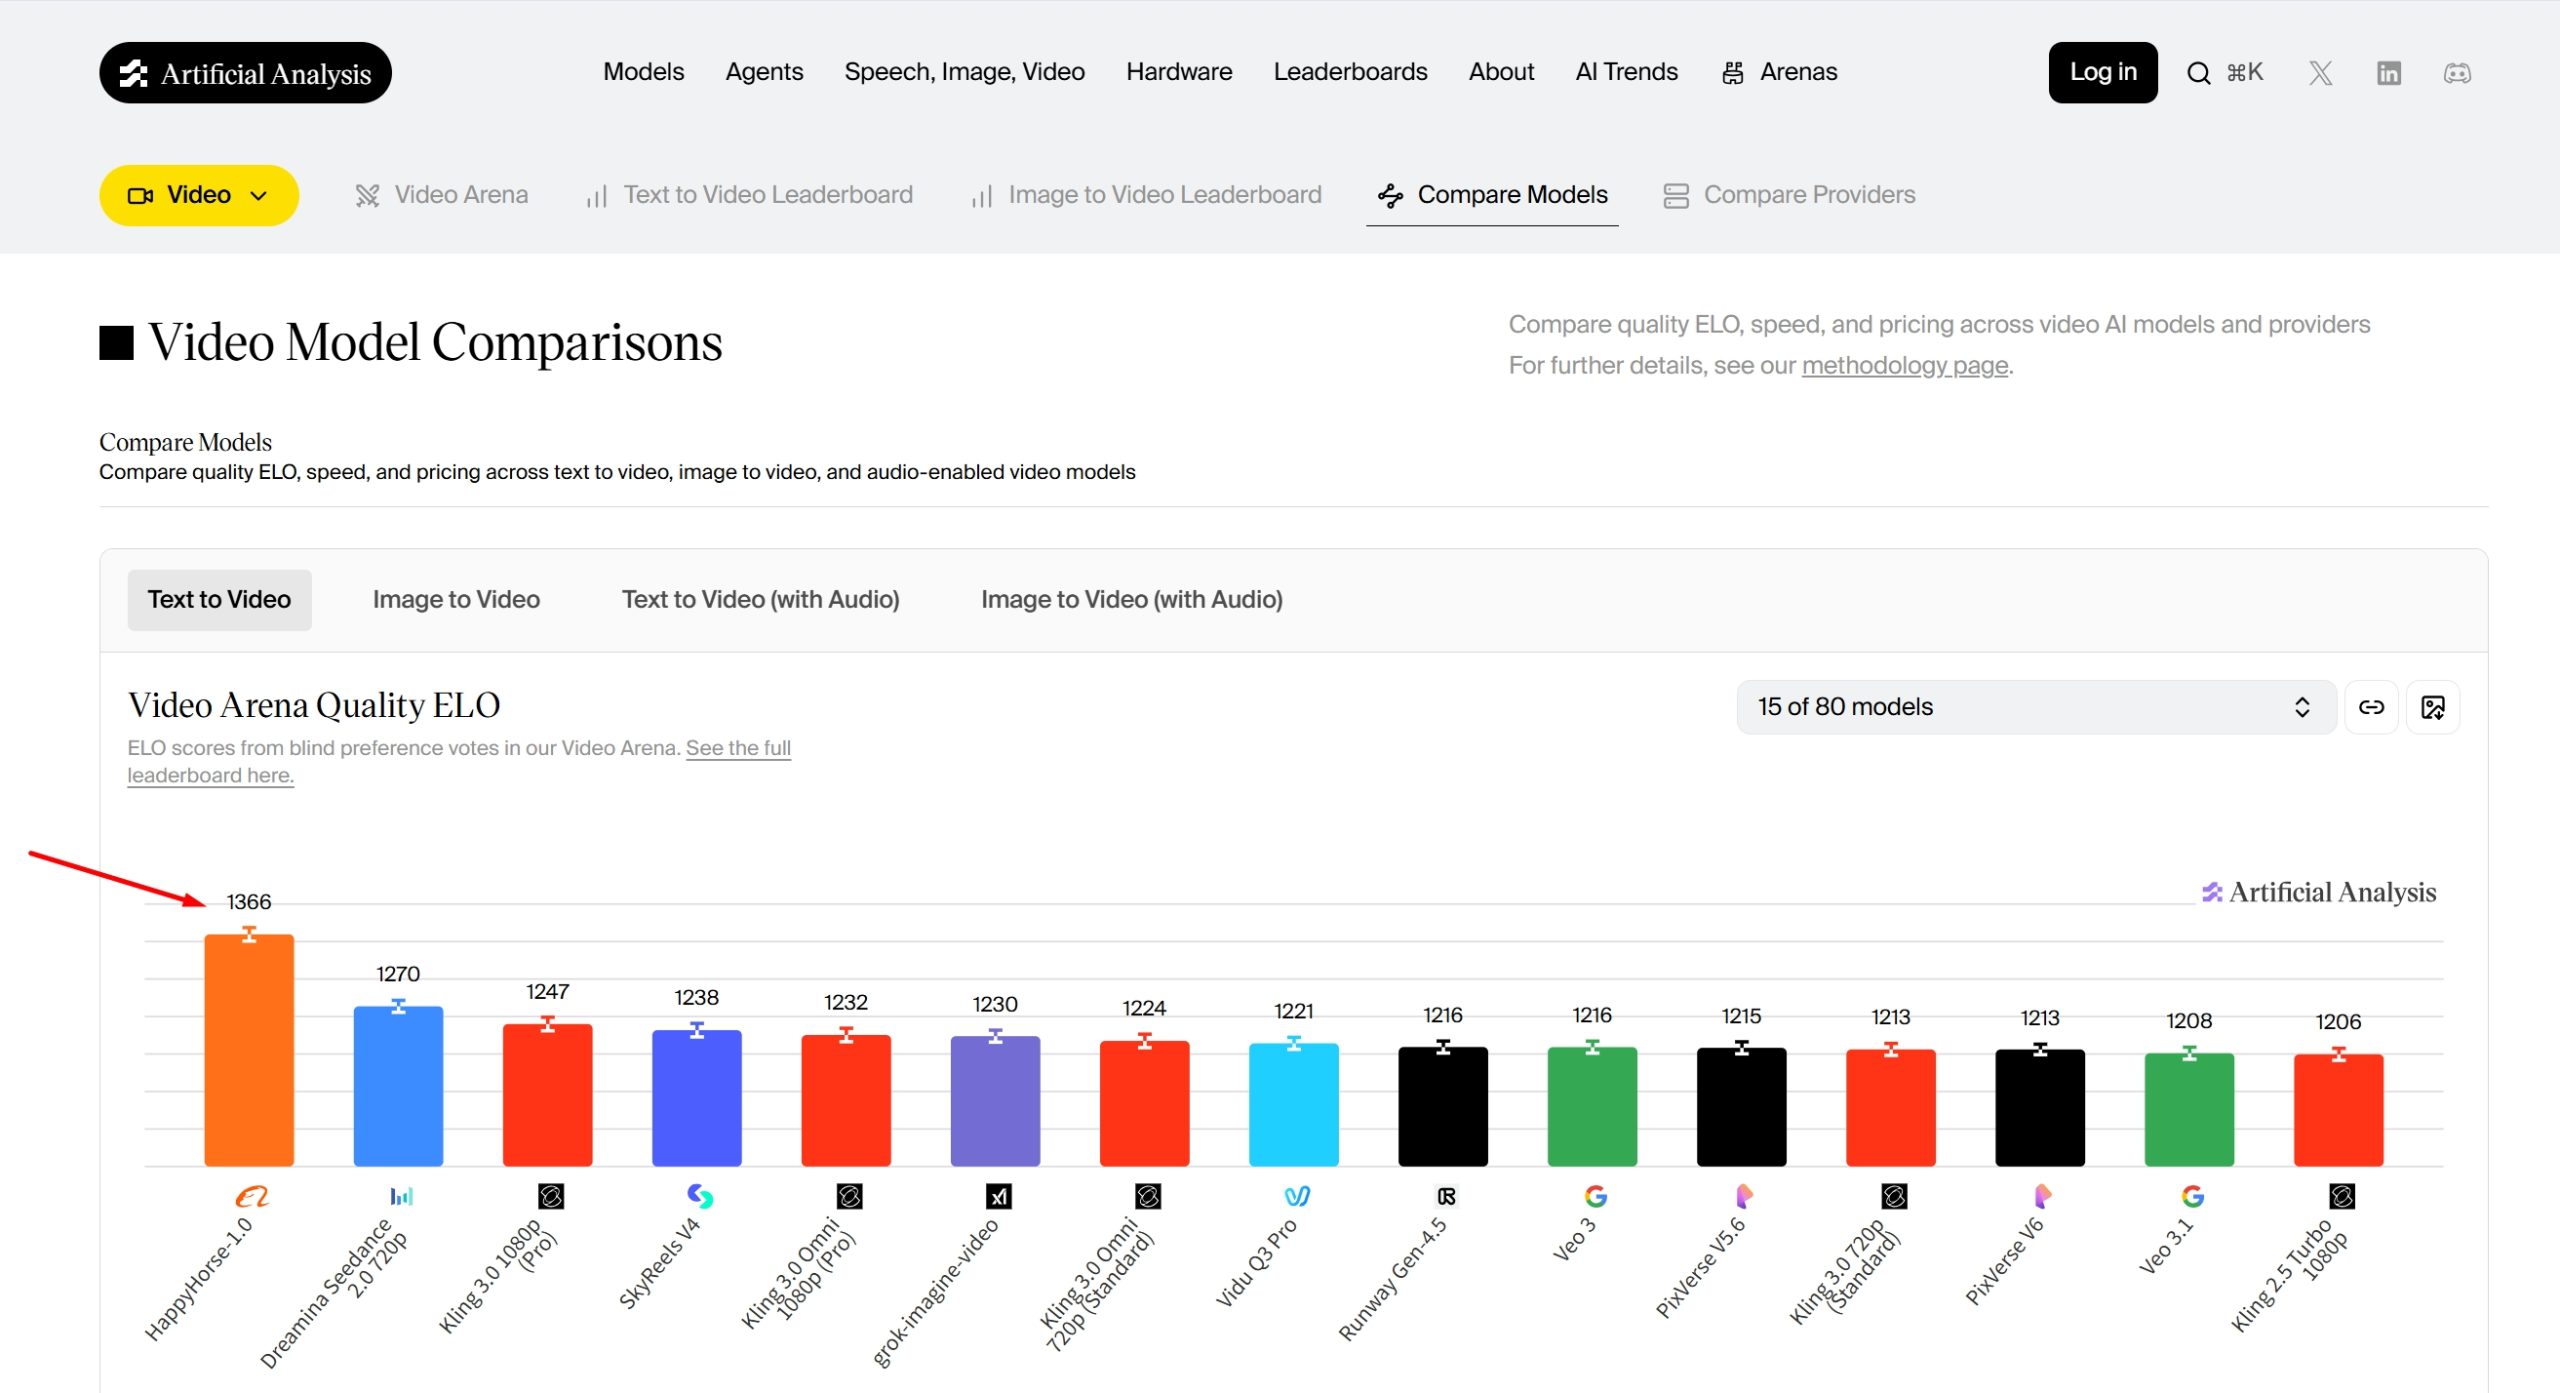Copy chart link with chain icon
Screen dimensions: 2560x1393
pyautogui.click(x=2371, y=707)
